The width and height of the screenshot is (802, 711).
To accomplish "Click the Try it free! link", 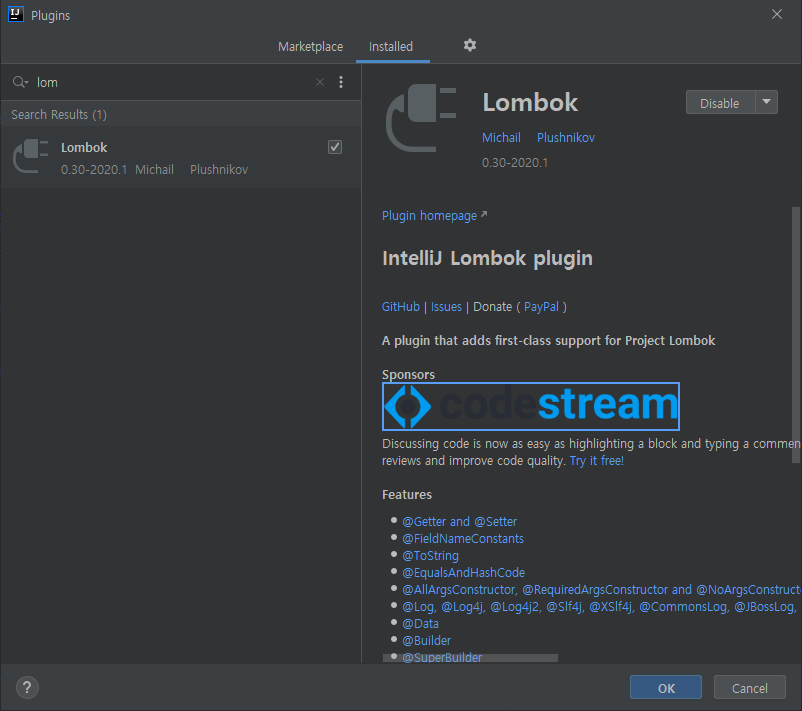I will [x=596, y=460].
